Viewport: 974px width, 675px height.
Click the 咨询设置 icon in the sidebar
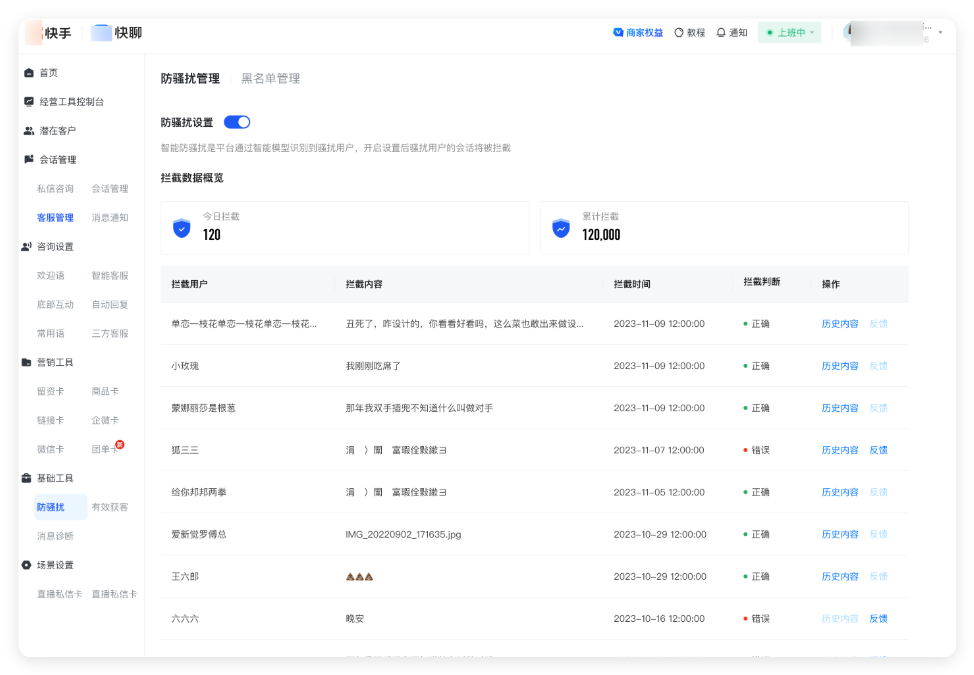27,246
